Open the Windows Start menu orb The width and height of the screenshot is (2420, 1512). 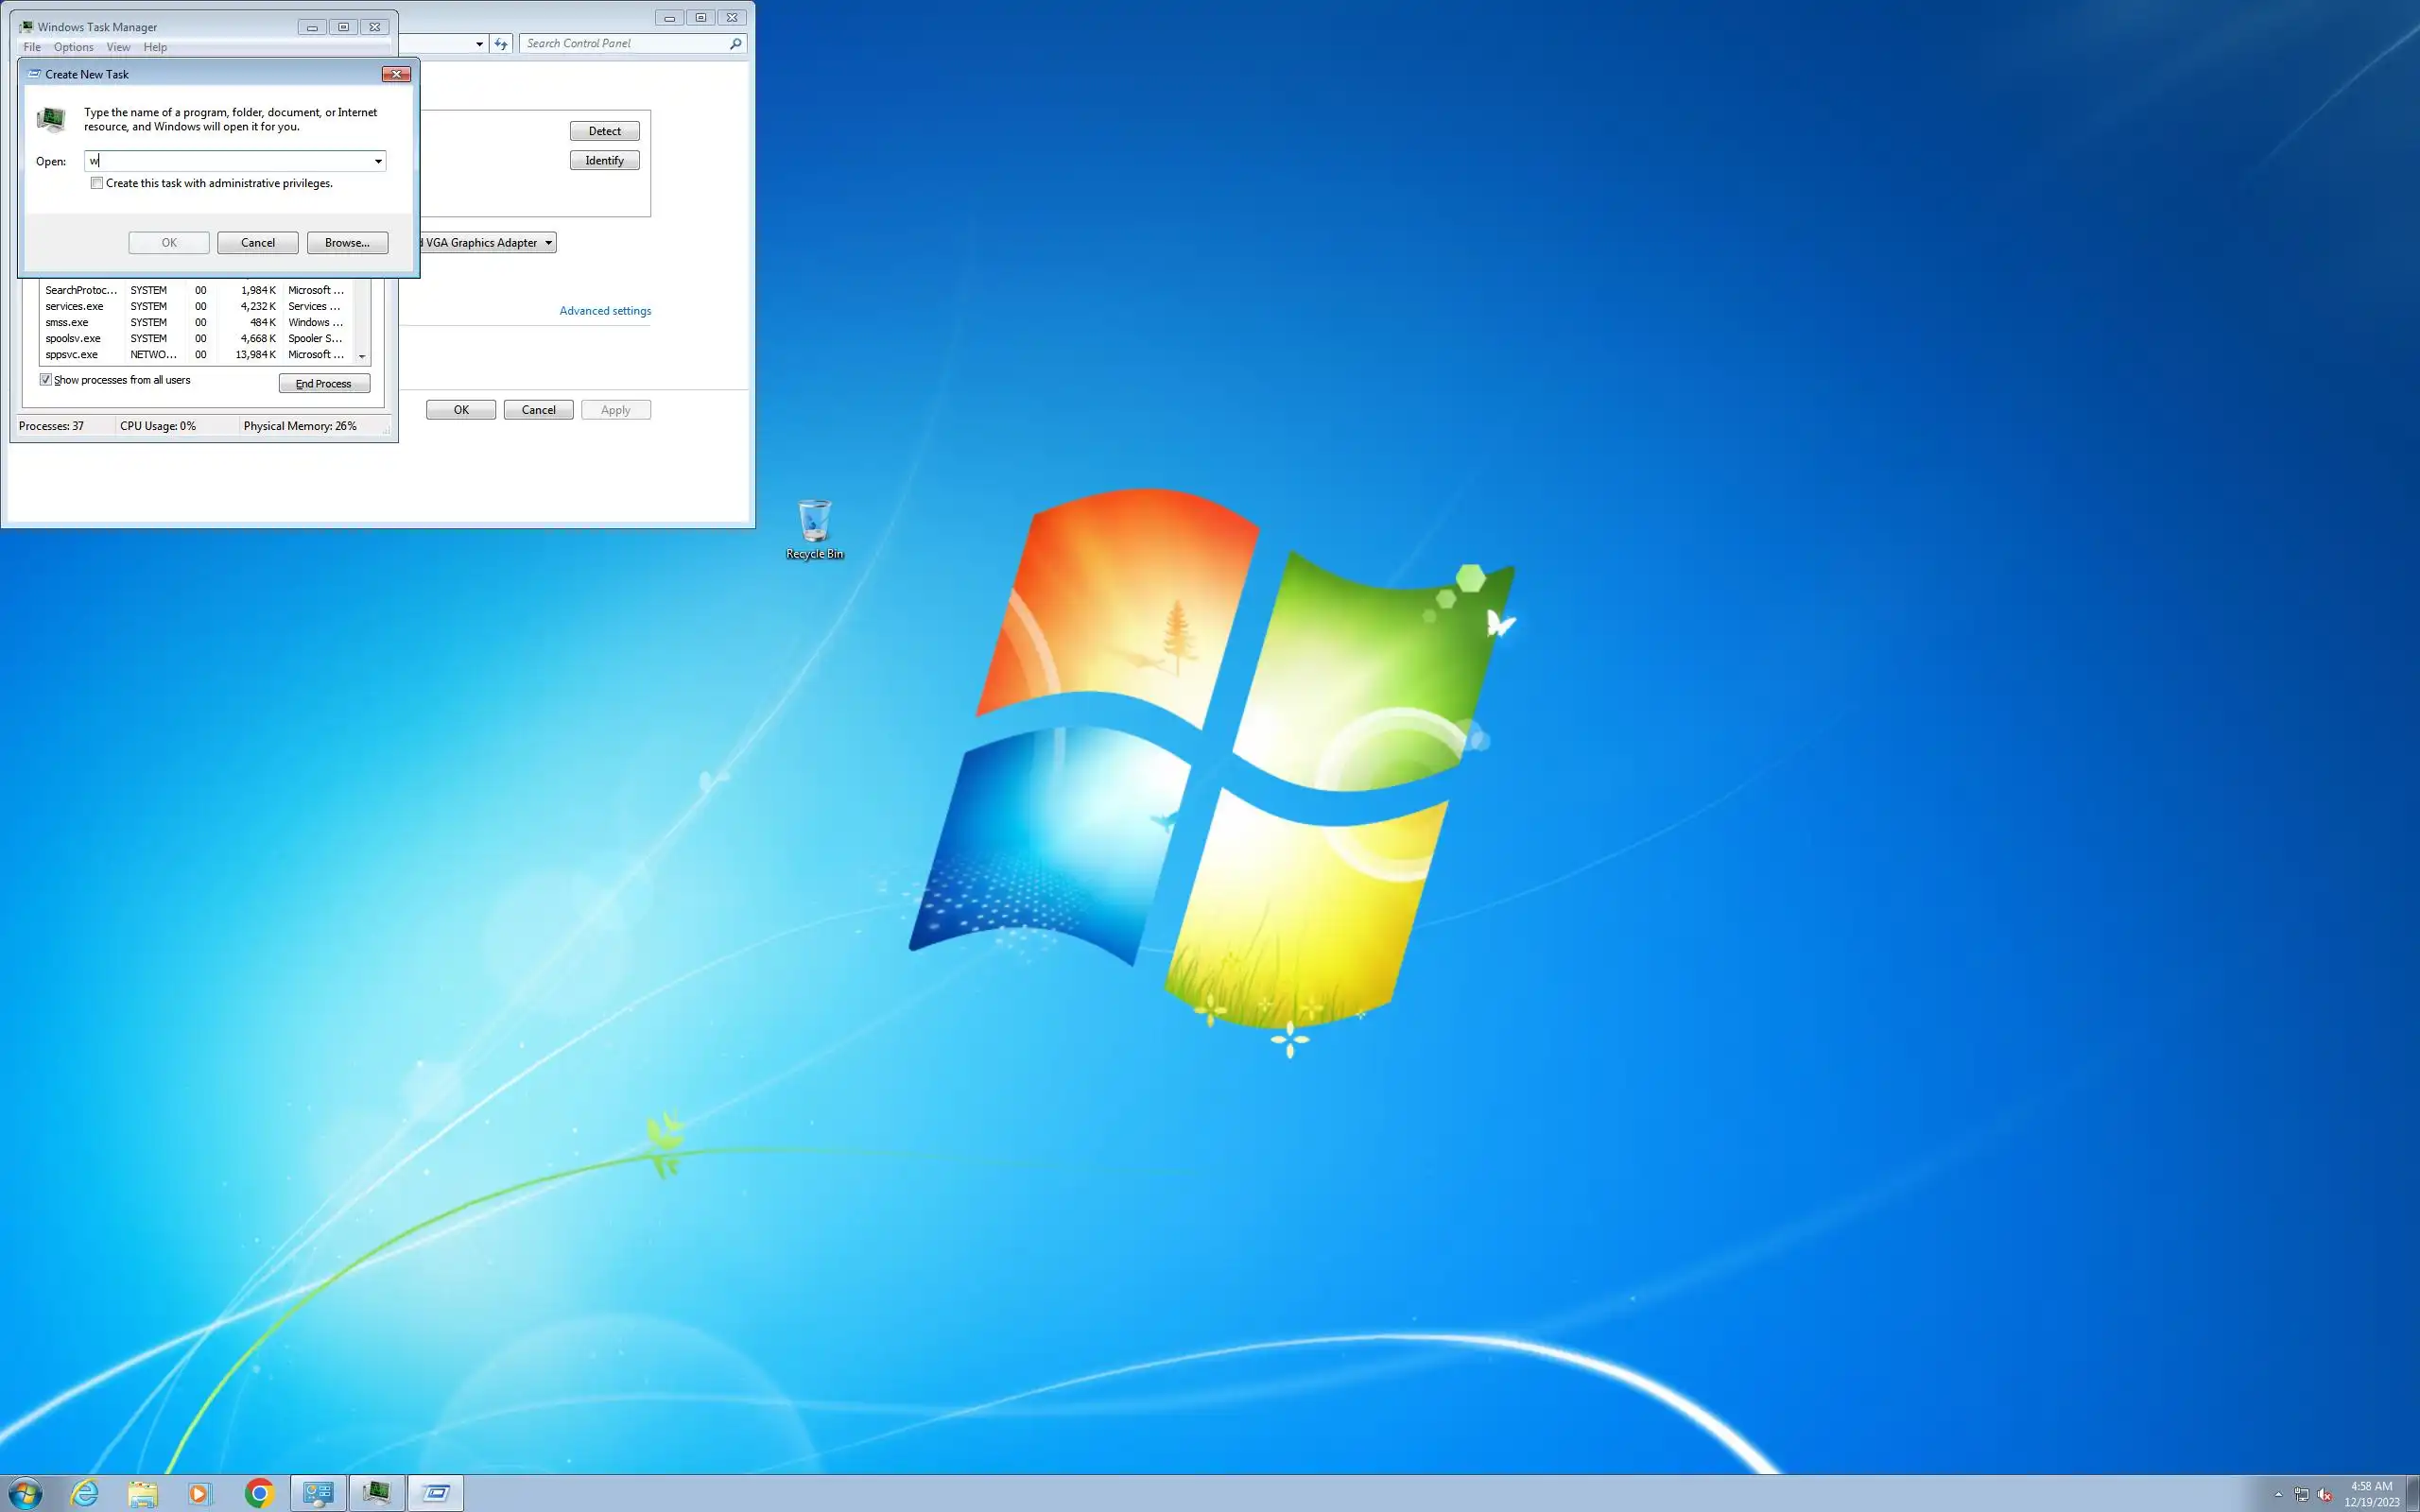(26, 1493)
